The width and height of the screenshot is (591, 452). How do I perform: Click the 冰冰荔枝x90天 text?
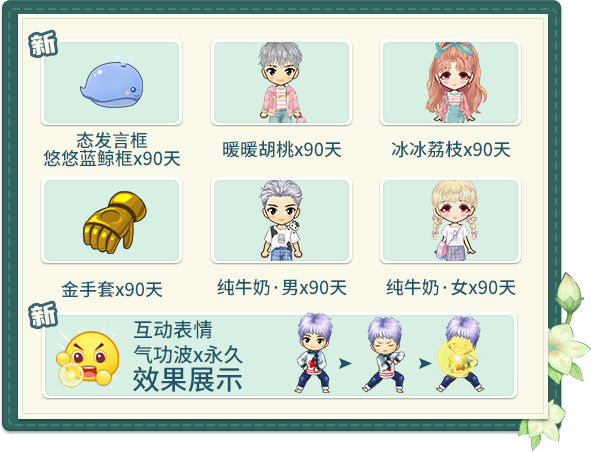click(451, 150)
